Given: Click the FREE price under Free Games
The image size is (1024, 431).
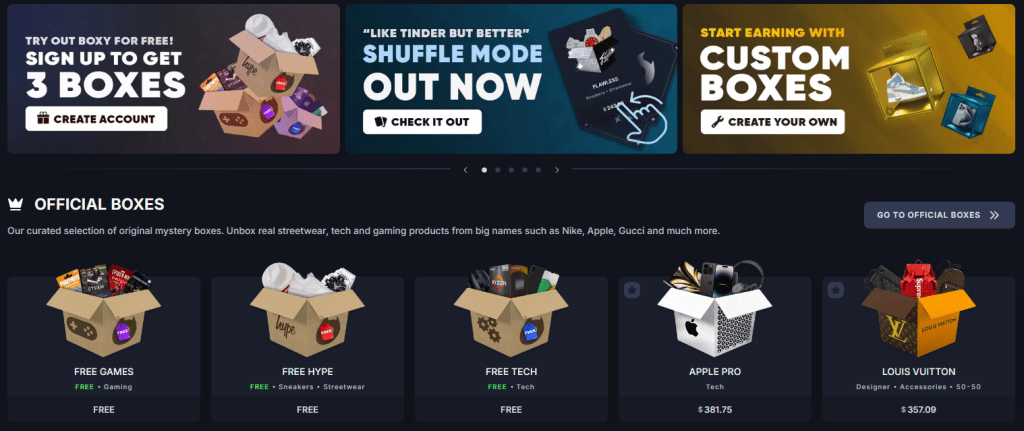Looking at the screenshot, I should tap(104, 410).
